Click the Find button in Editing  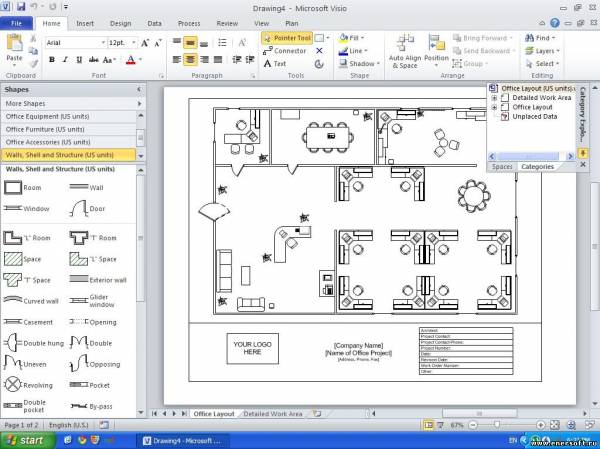pos(540,38)
